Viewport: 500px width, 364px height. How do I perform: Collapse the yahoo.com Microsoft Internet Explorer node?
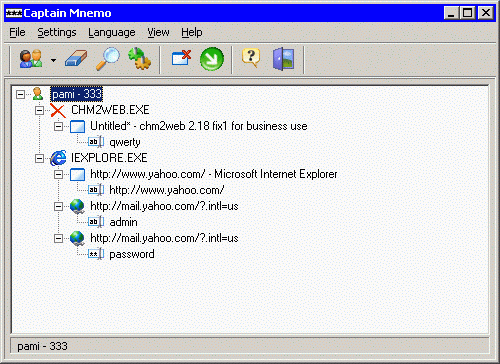tap(58, 174)
